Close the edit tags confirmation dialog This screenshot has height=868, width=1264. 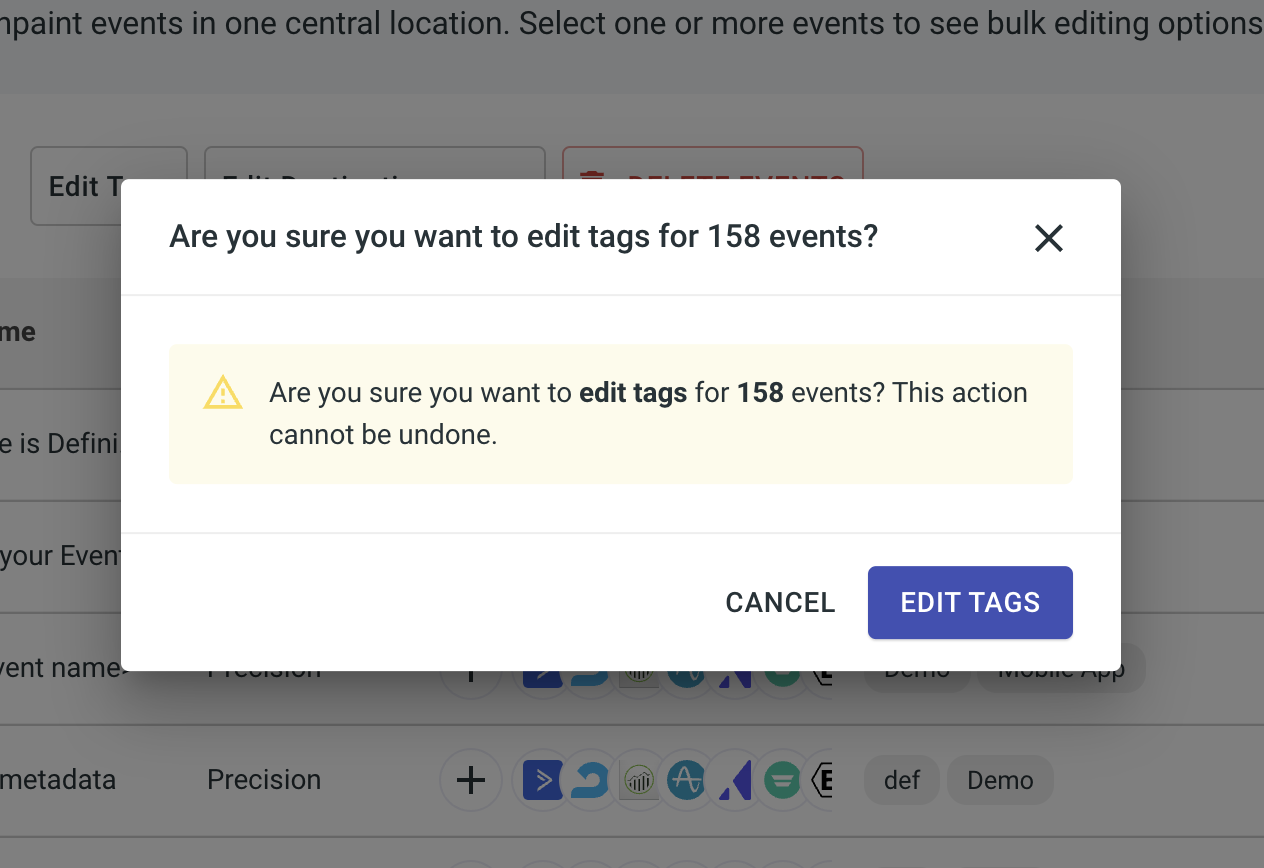pos(1048,238)
